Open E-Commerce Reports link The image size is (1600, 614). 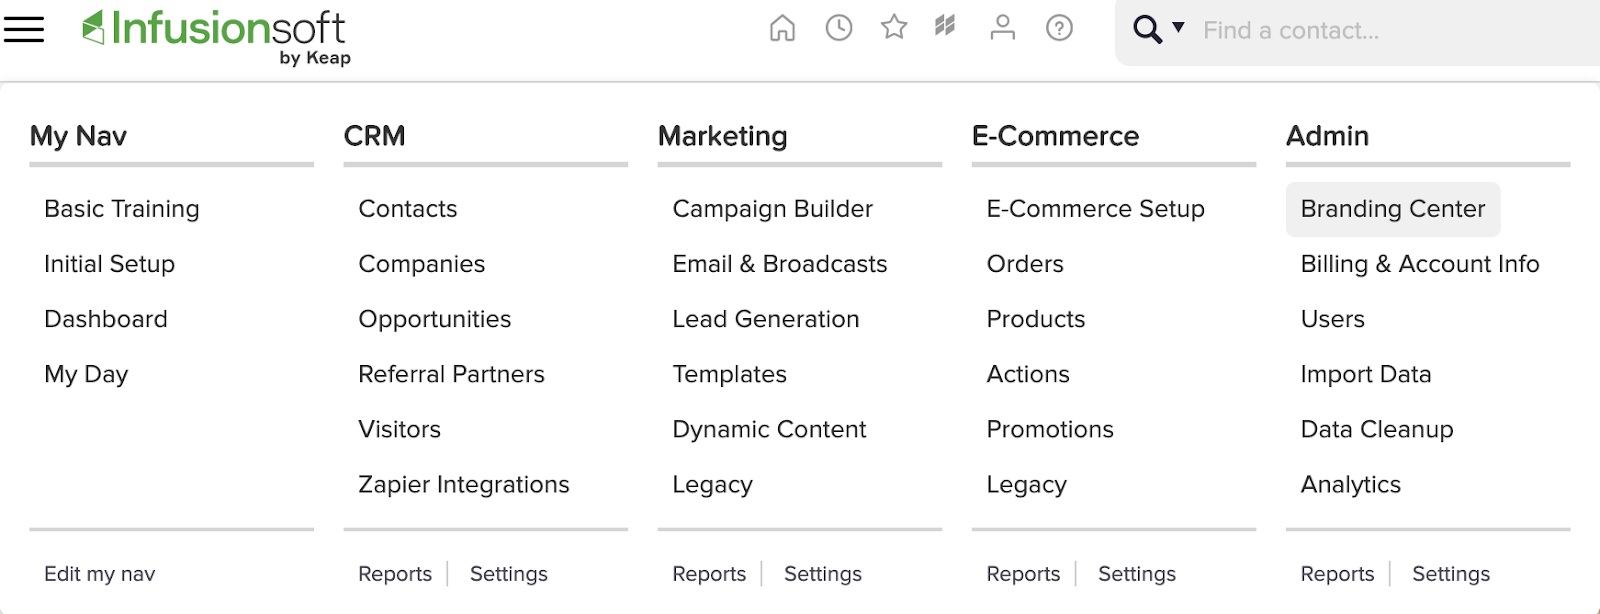1023,574
